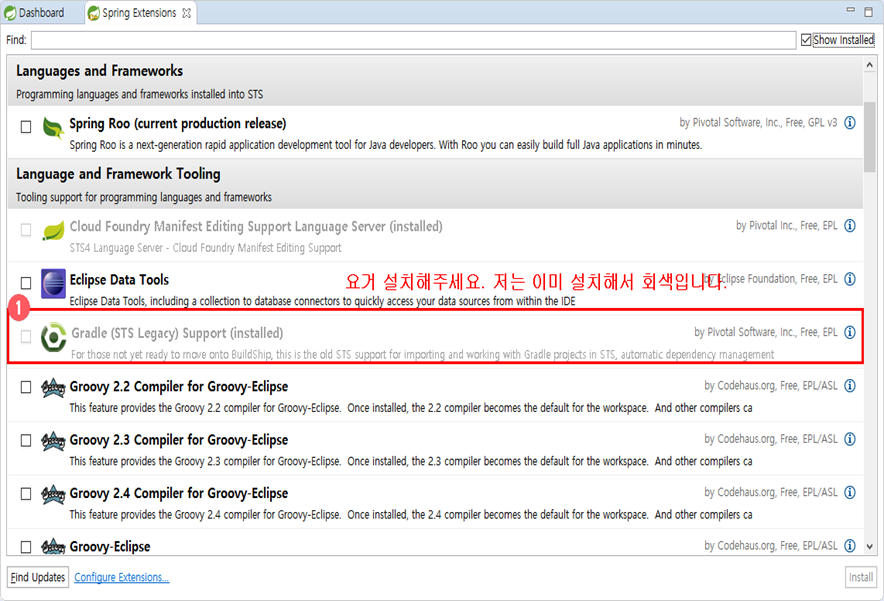Viewport: 884px width, 601px height.
Task: Toggle the Show Installed checkbox
Action: tap(806, 40)
